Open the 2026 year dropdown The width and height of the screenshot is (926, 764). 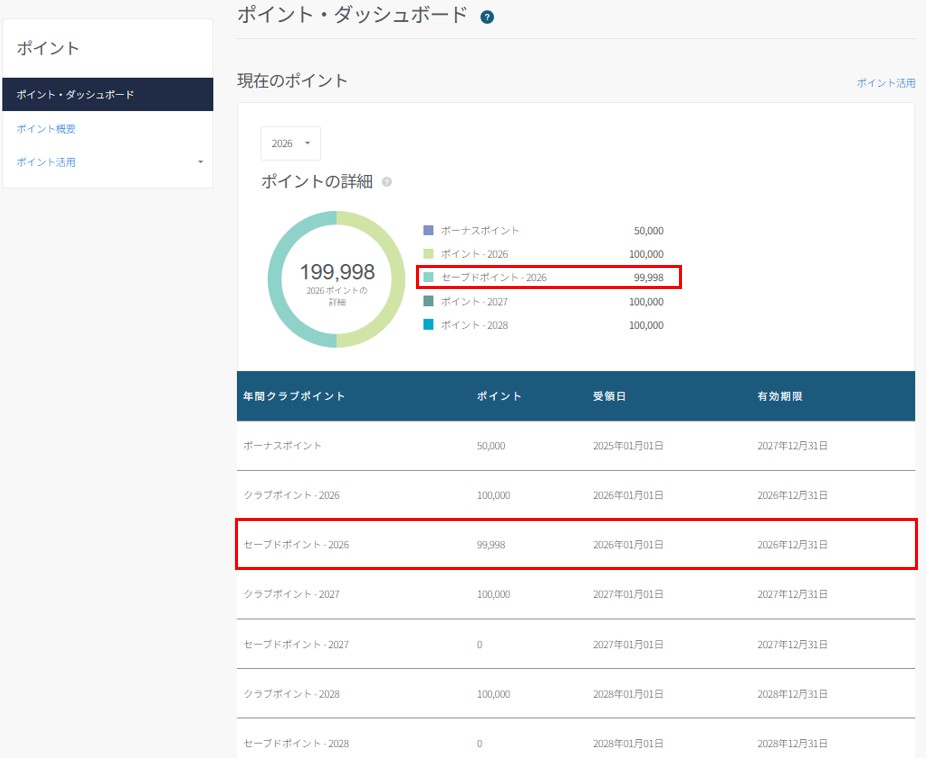pyautogui.click(x=290, y=143)
